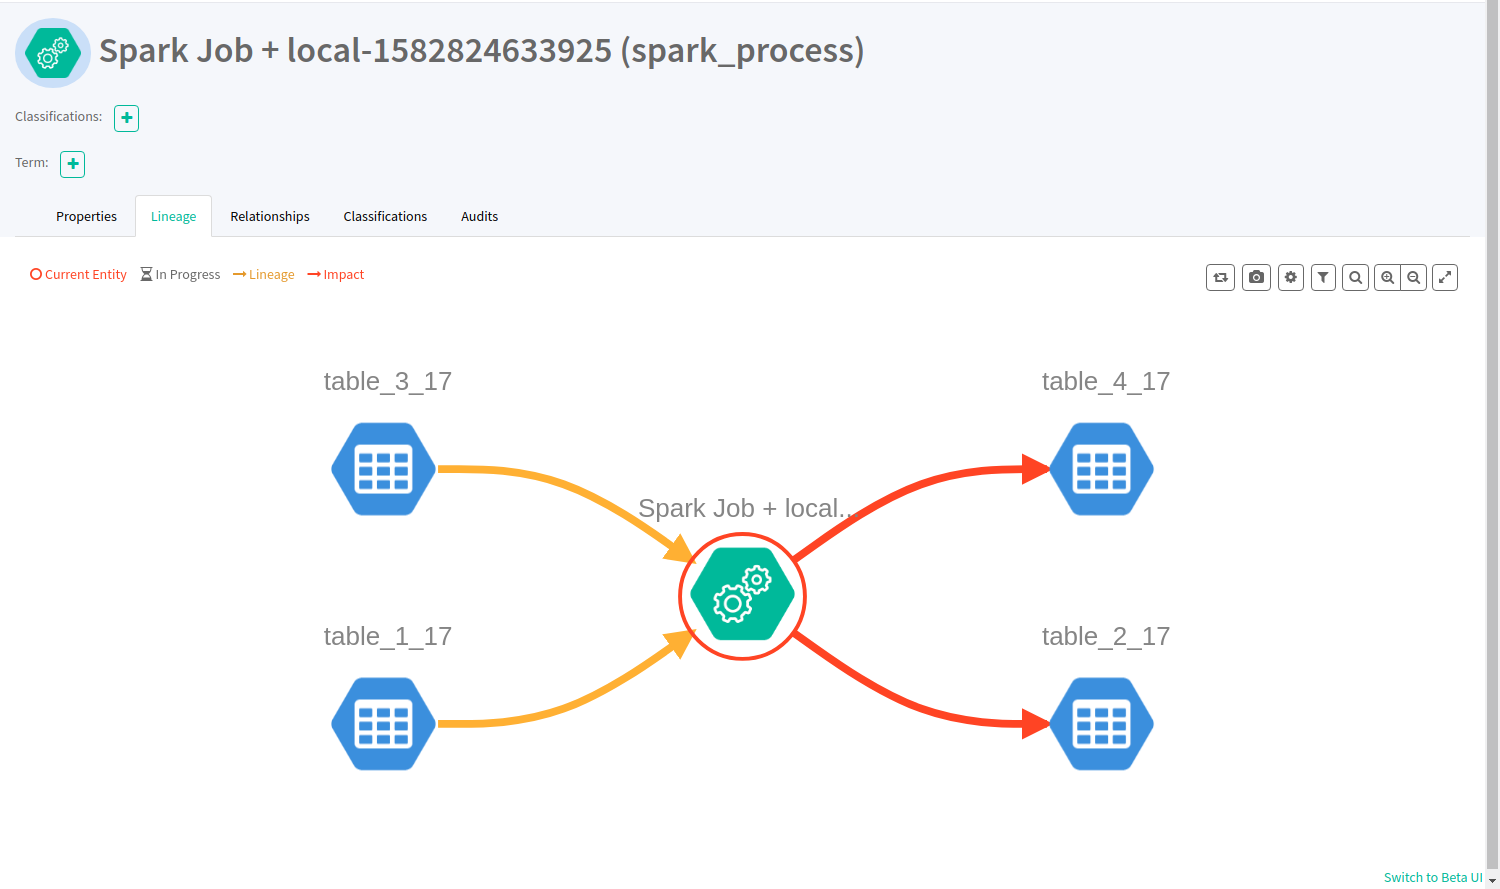Select the table_1_17 node
1500x889 pixels.
tap(383, 723)
